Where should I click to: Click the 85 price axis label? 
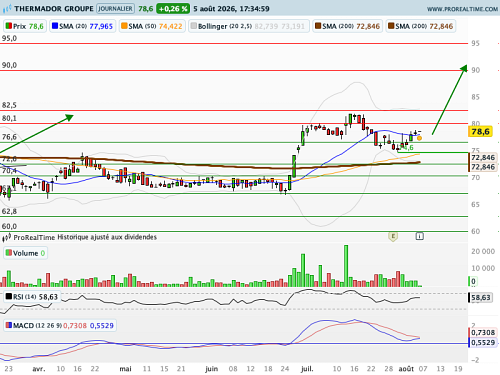click(476, 97)
